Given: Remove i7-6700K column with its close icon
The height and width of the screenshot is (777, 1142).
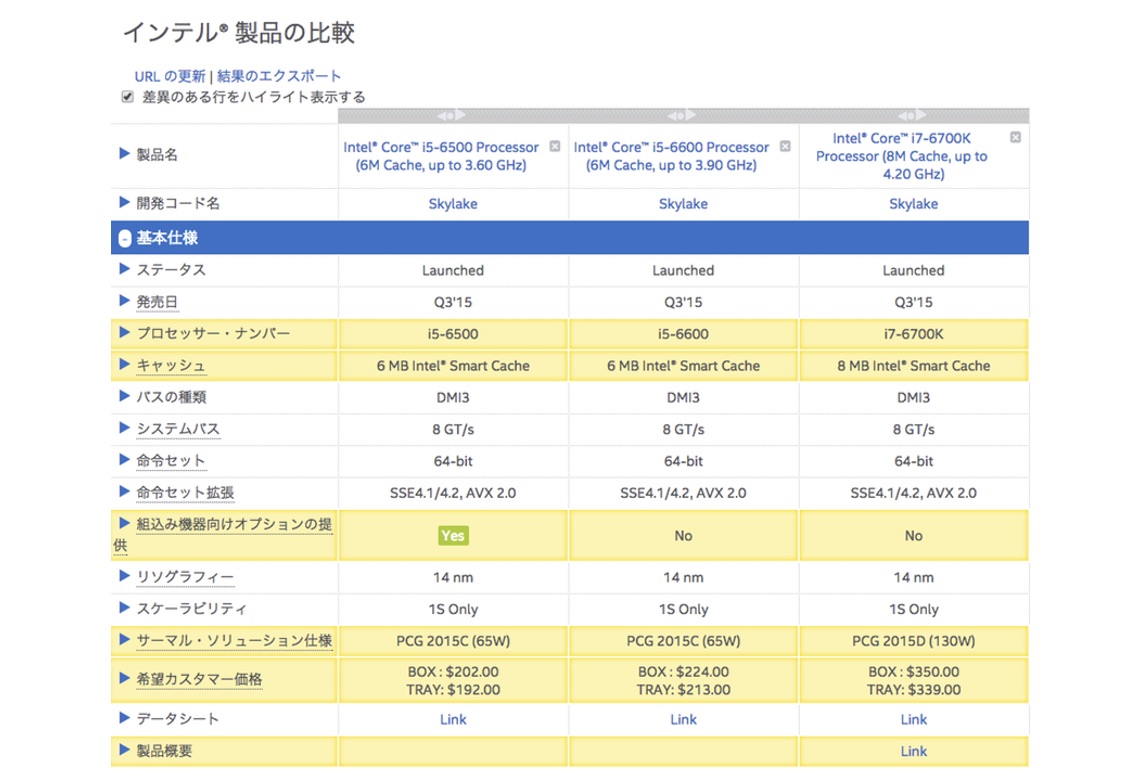Looking at the screenshot, I should point(1015,138).
